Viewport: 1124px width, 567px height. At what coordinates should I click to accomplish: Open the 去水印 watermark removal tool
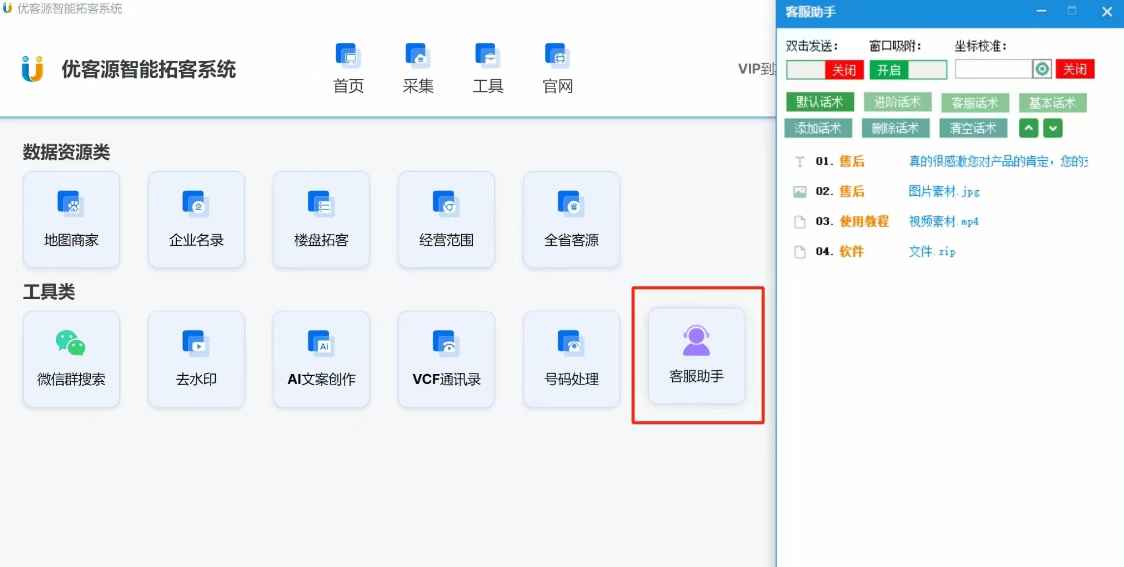[196, 359]
